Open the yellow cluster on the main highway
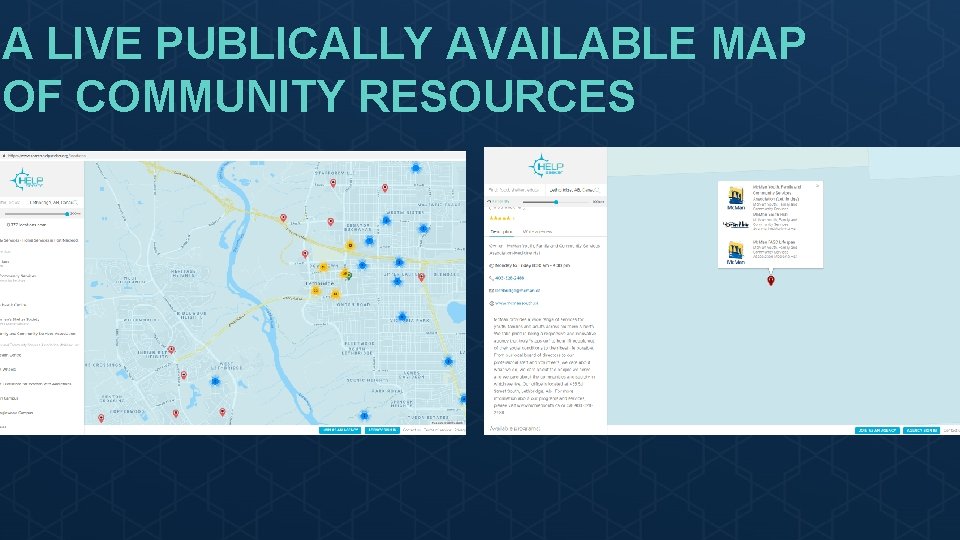The width and height of the screenshot is (960, 540). pyautogui.click(x=350, y=246)
